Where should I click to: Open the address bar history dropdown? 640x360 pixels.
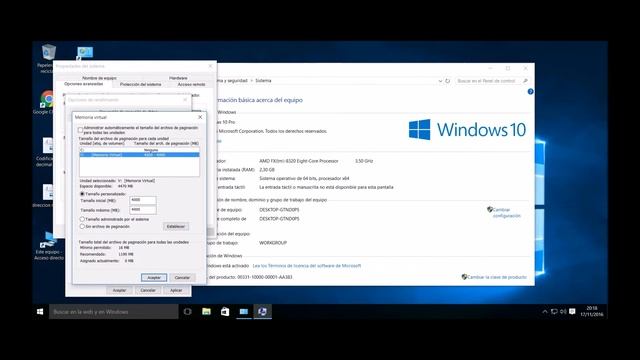tap(440, 81)
